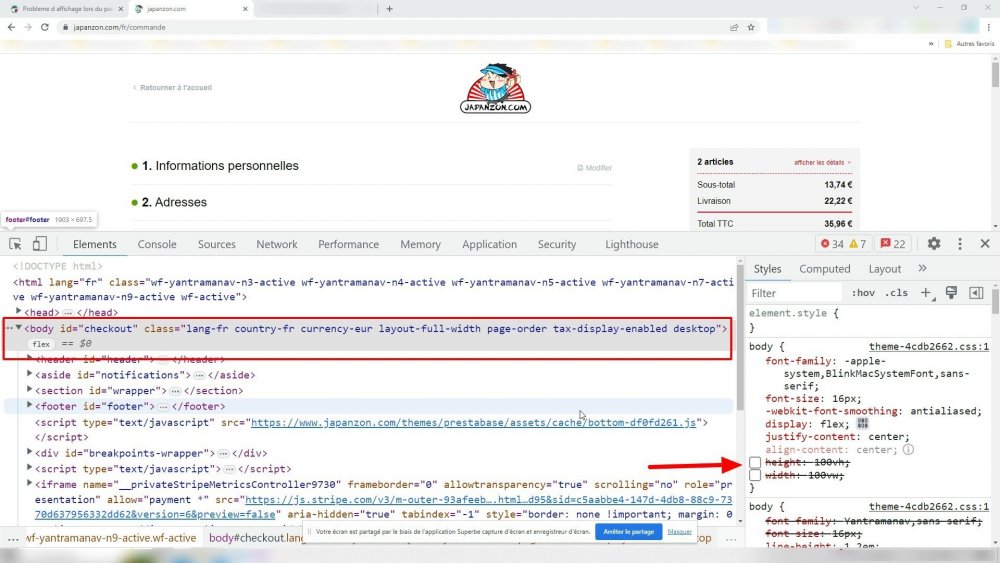1000x563 pixels.
Task: Expand the div#breakpoints-wrapper node
Action: pos(29,452)
